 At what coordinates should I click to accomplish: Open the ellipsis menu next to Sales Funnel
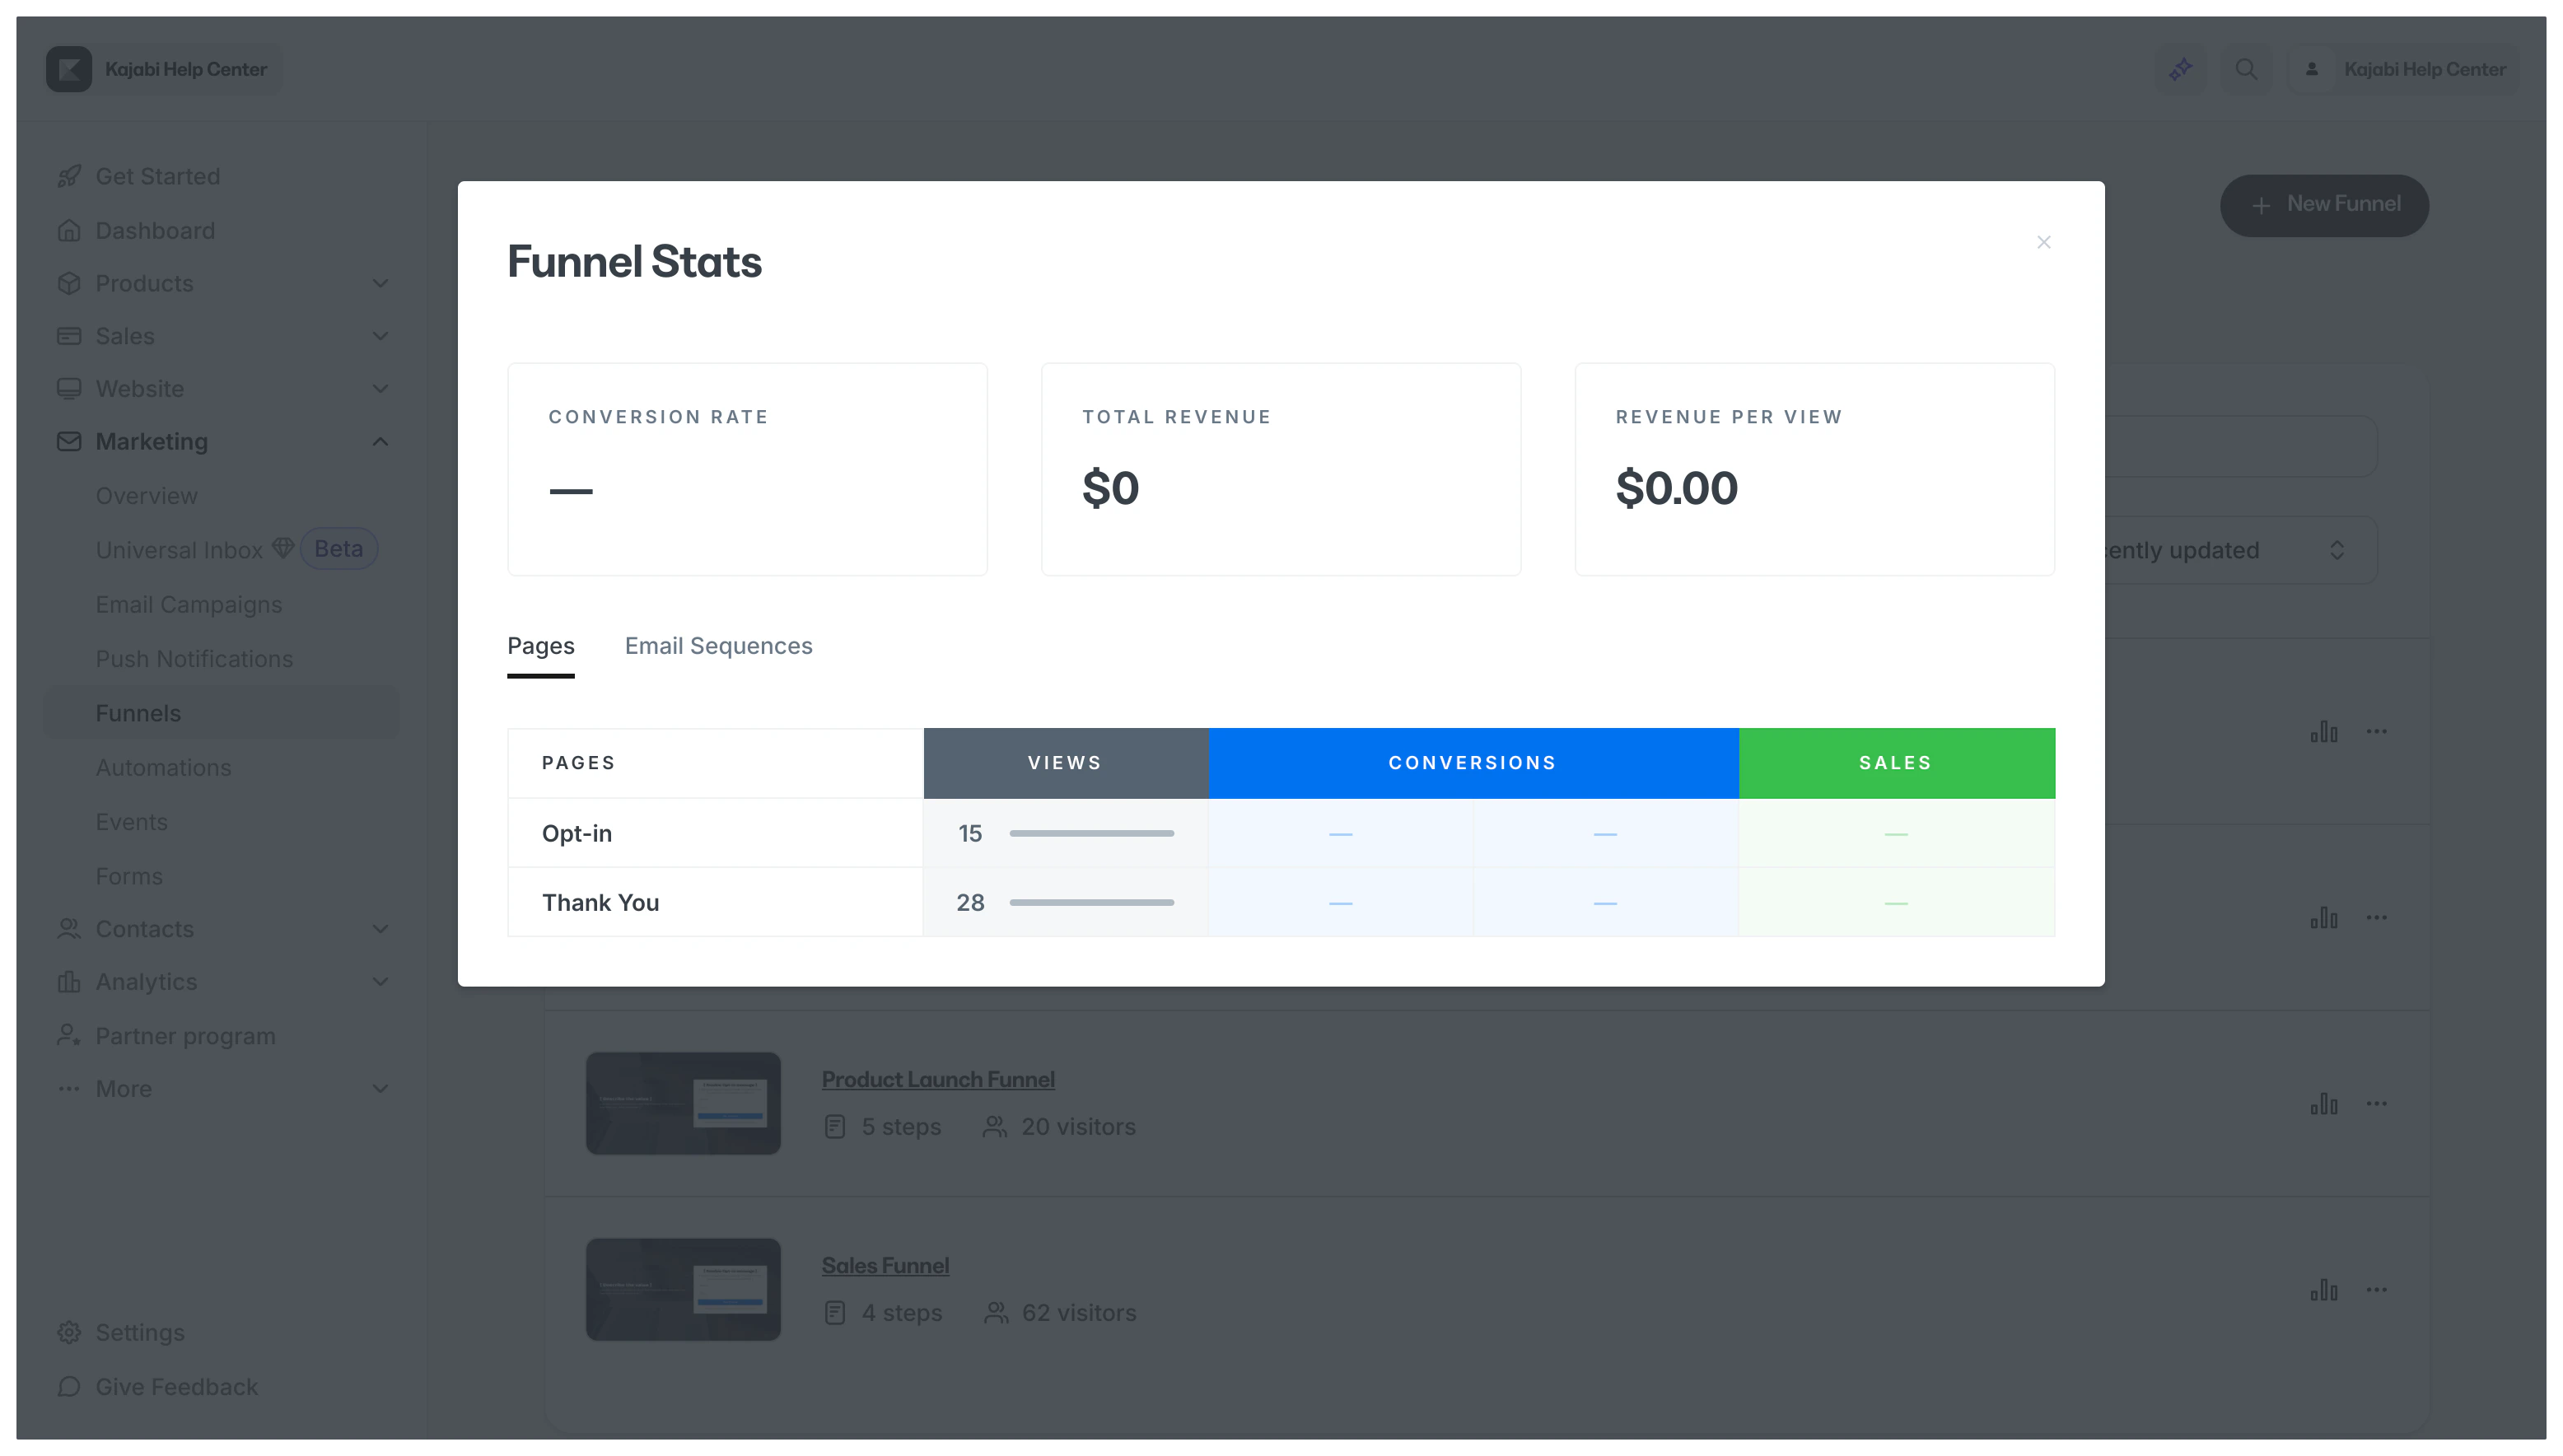(2378, 1290)
